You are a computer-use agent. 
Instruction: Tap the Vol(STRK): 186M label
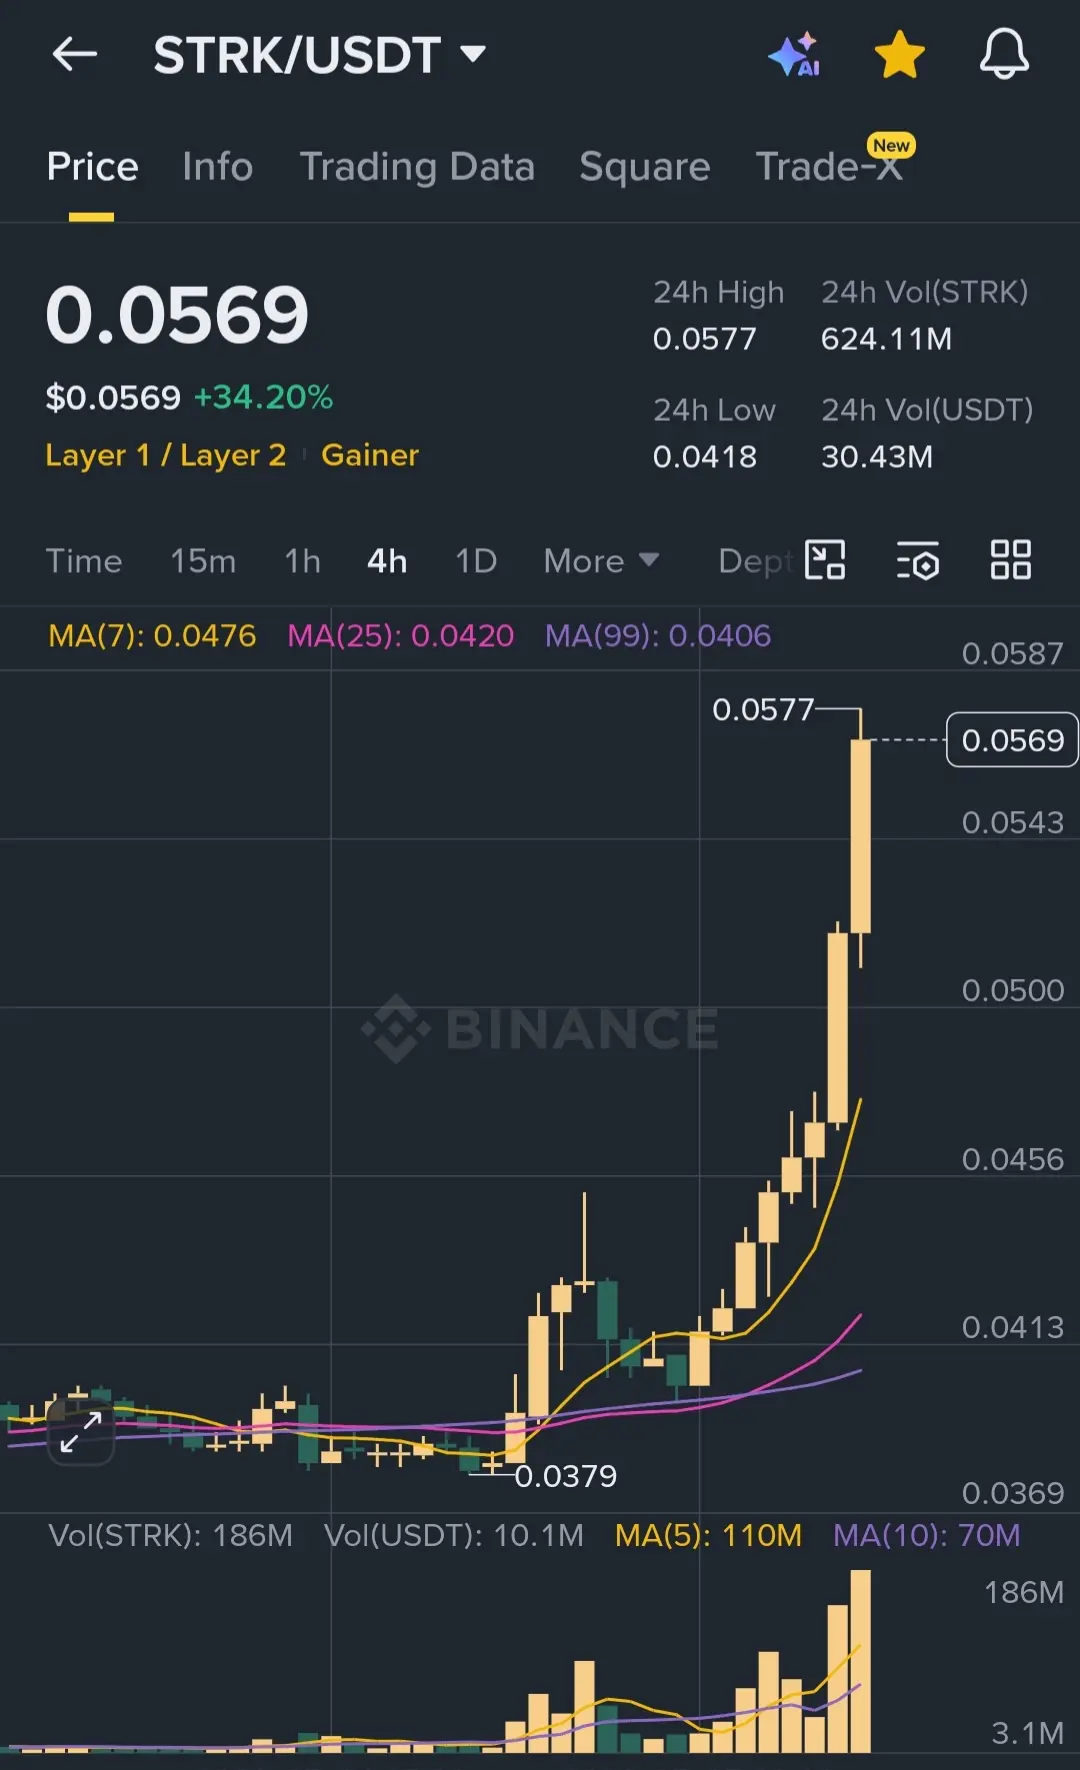point(171,1535)
